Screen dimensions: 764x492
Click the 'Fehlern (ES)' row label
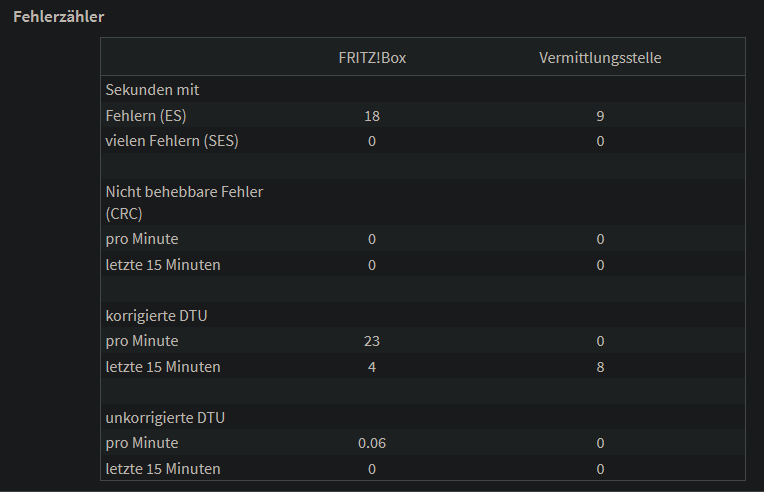tap(146, 115)
